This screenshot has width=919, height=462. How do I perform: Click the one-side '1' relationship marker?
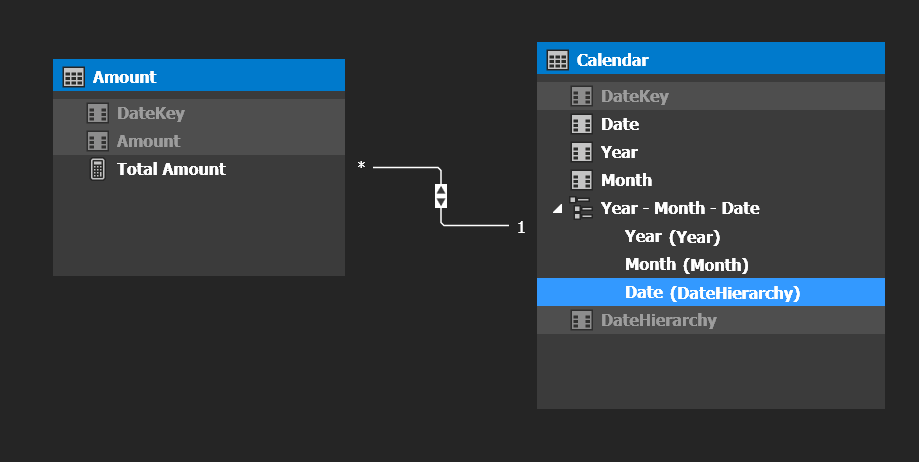click(521, 227)
